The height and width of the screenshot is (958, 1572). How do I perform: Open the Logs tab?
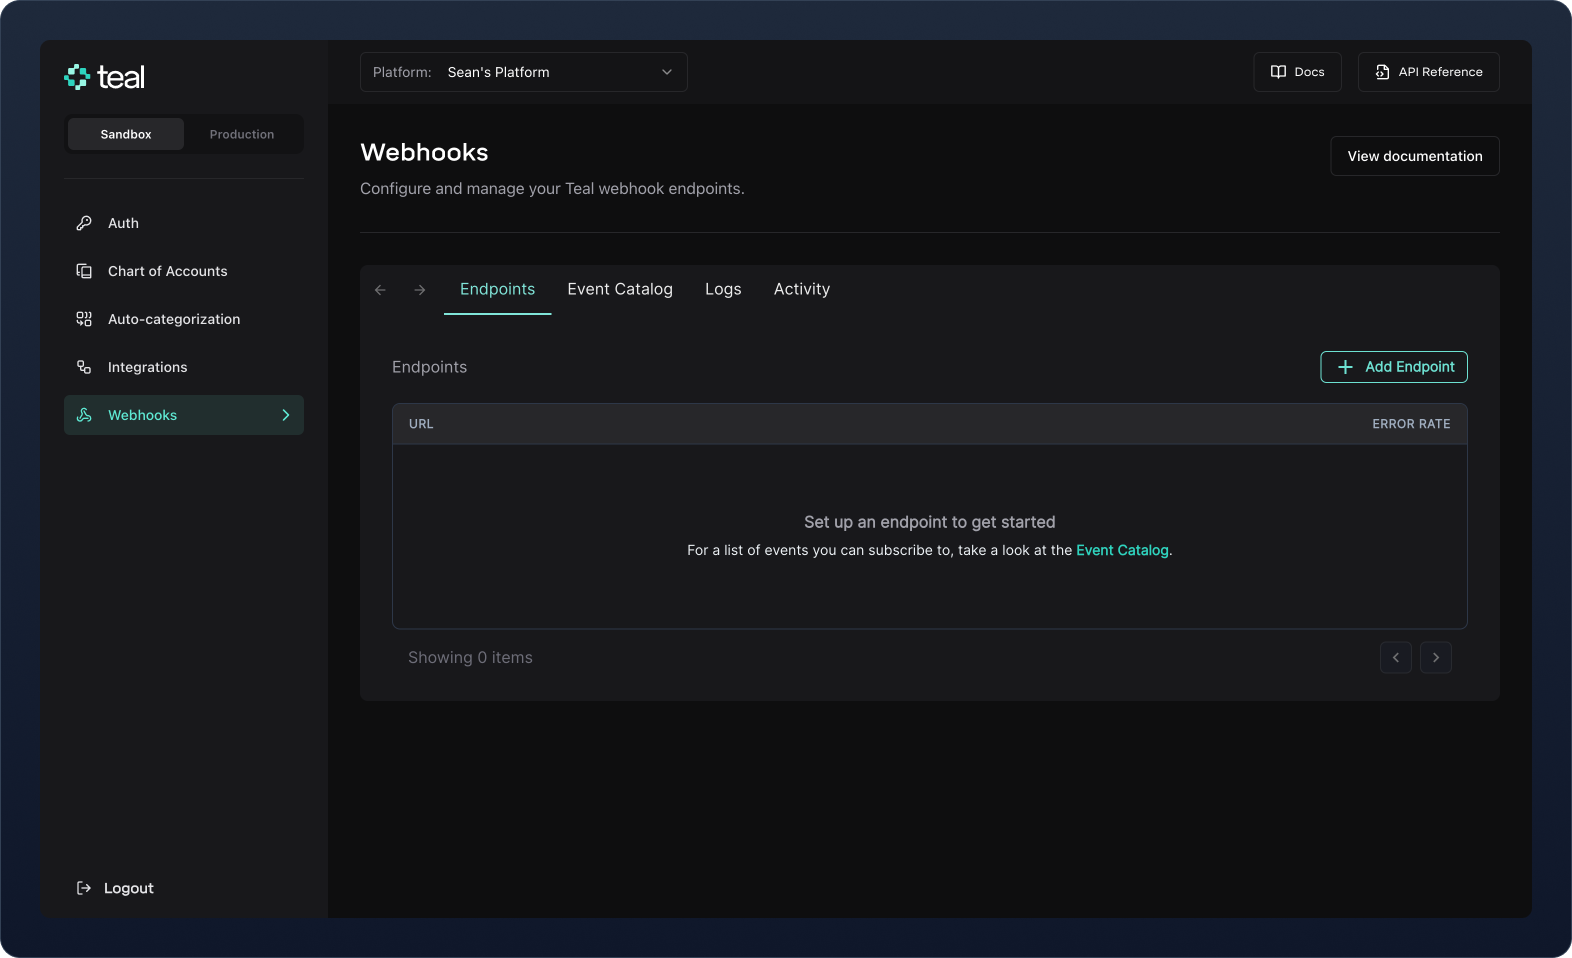click(x=723, y=290)
